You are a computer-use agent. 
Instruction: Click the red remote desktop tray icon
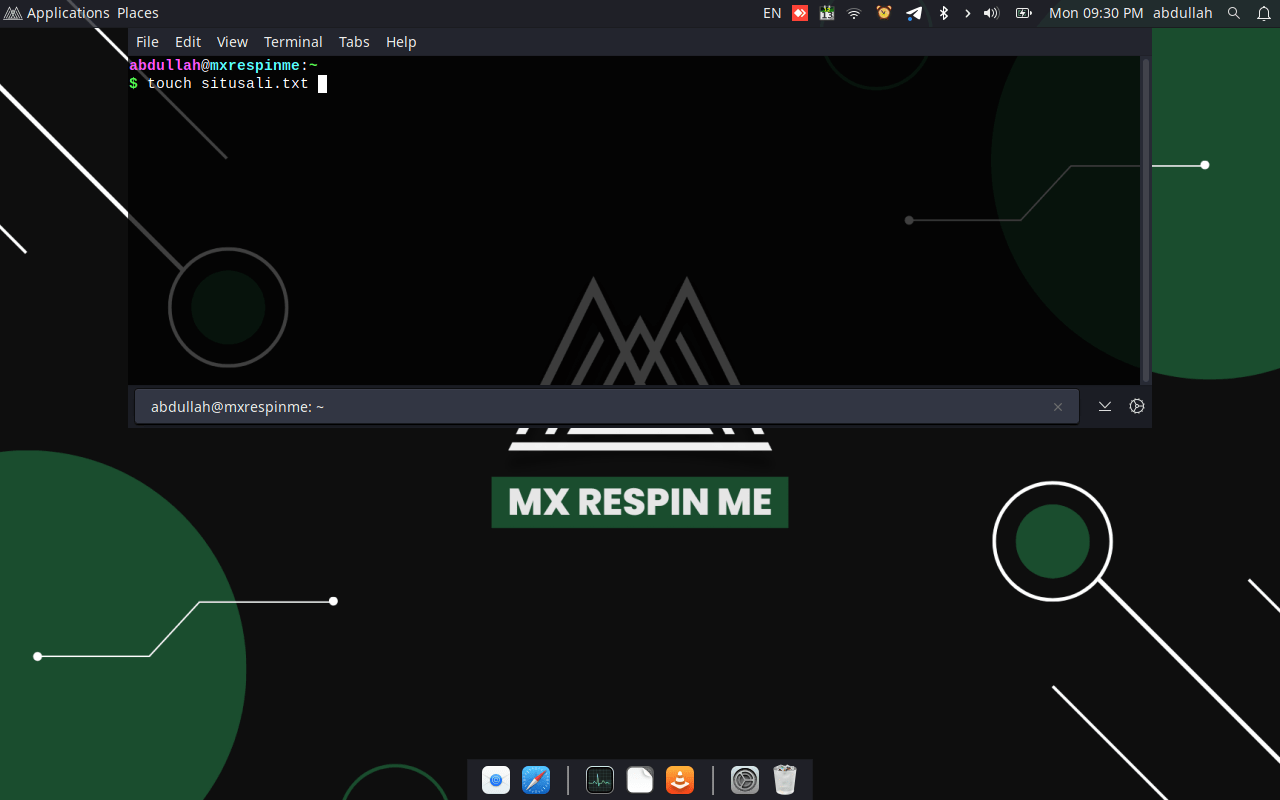tap(800, 13)
